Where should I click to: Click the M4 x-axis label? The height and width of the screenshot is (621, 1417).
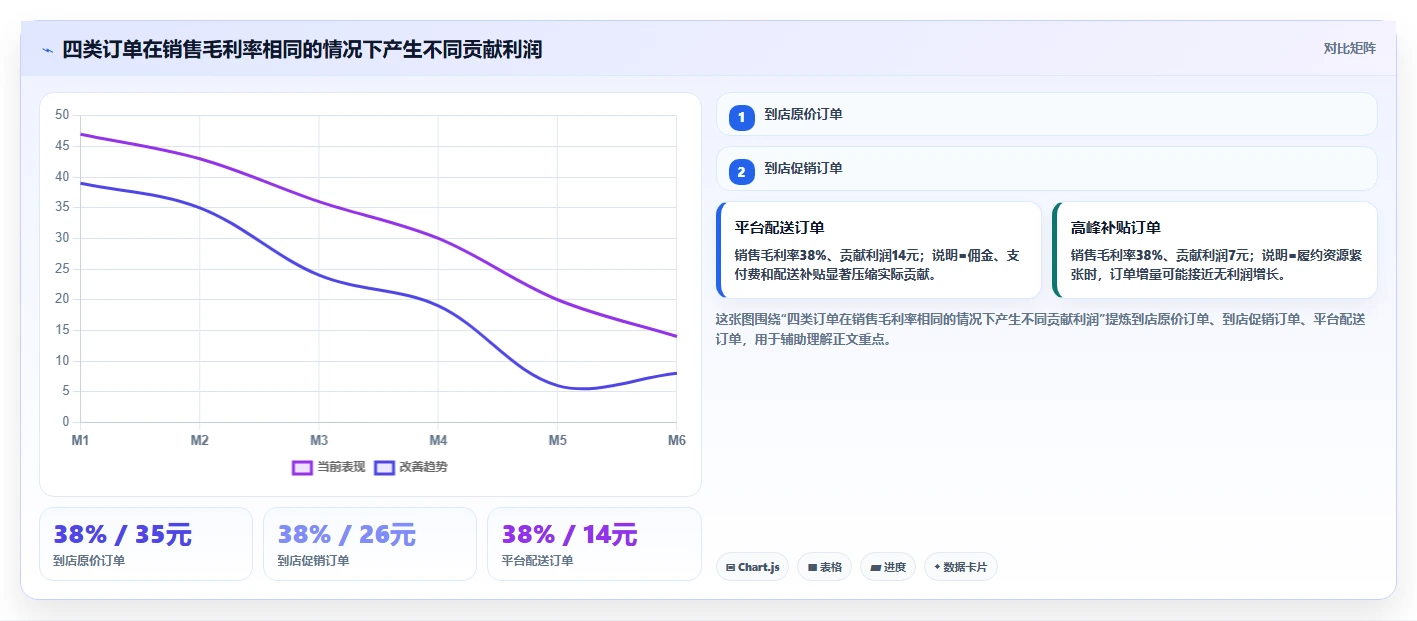(438, 440)
